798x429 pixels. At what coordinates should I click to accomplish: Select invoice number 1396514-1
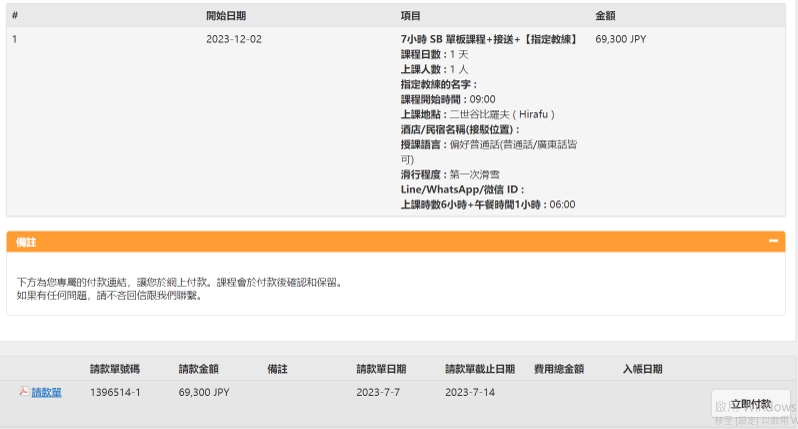pyautogui.click(x=115, y=392)
